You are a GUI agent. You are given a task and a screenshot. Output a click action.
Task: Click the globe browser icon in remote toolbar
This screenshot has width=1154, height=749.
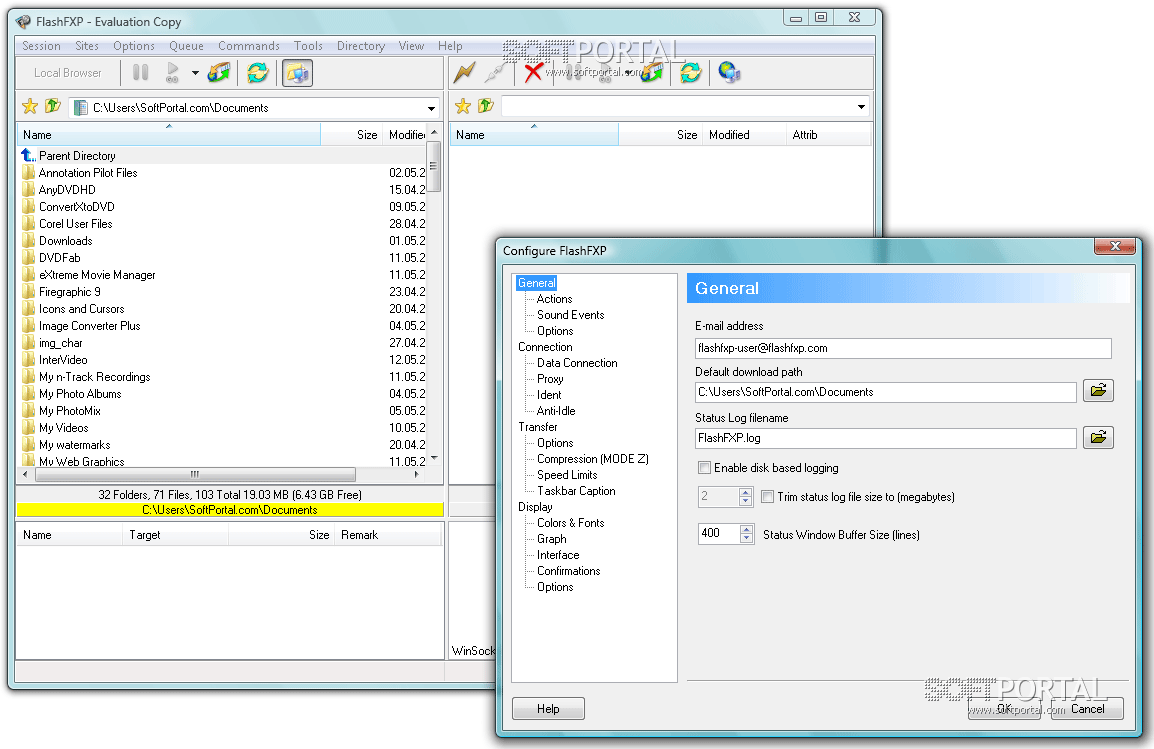pos(729,72)
